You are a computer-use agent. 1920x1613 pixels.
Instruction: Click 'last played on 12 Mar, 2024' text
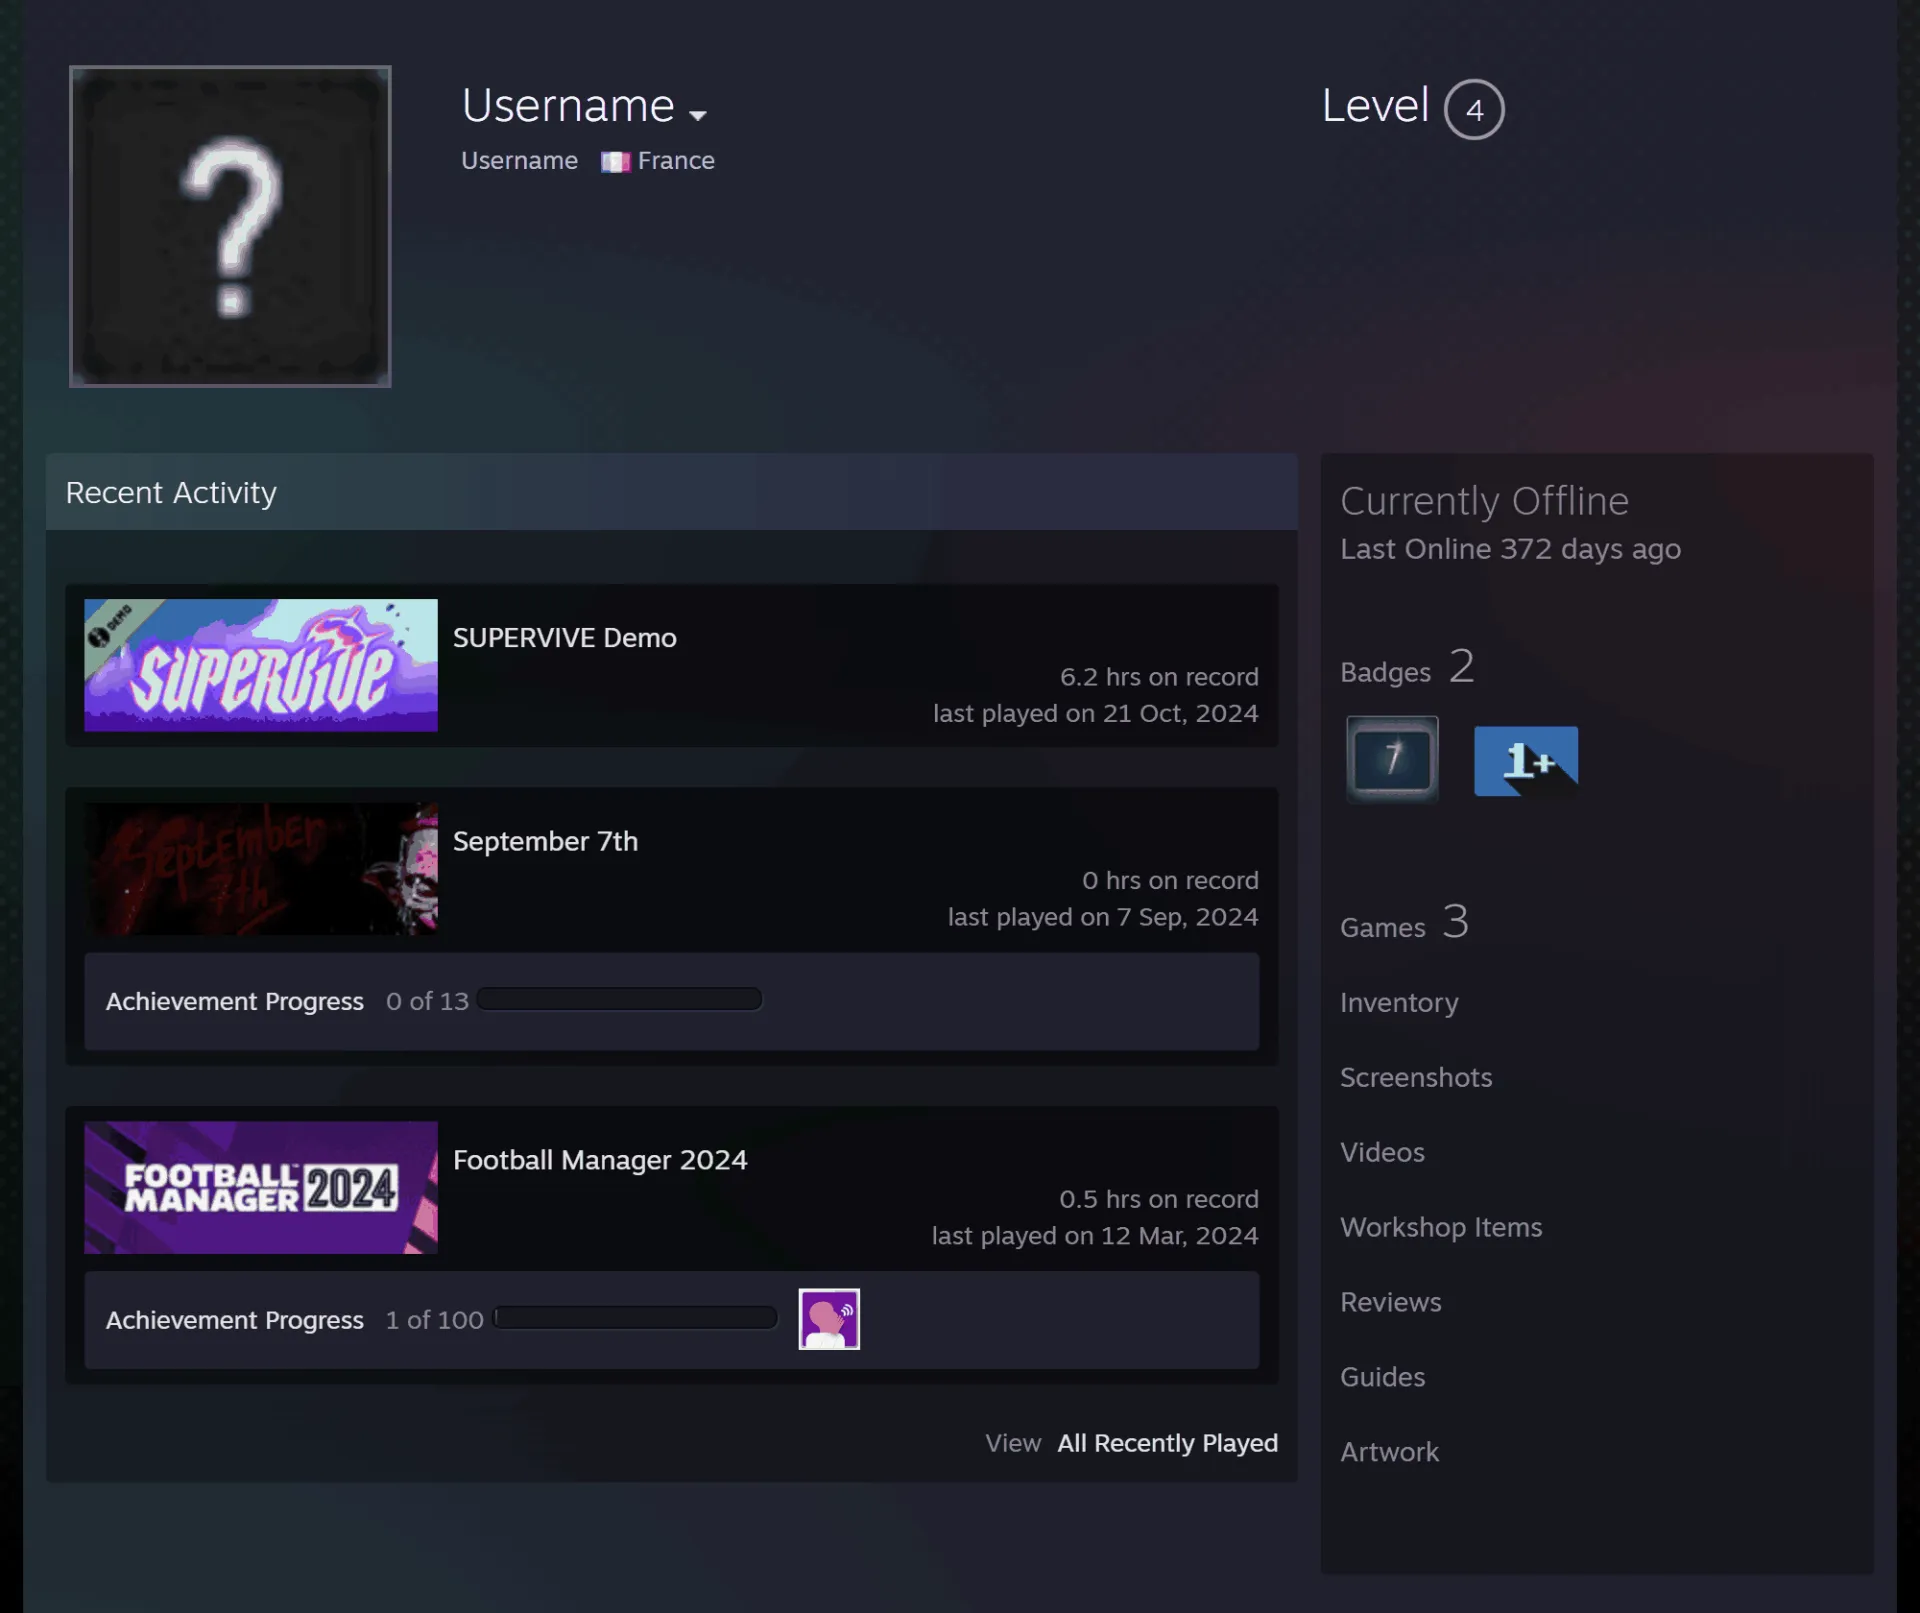click(1095, 1236)
